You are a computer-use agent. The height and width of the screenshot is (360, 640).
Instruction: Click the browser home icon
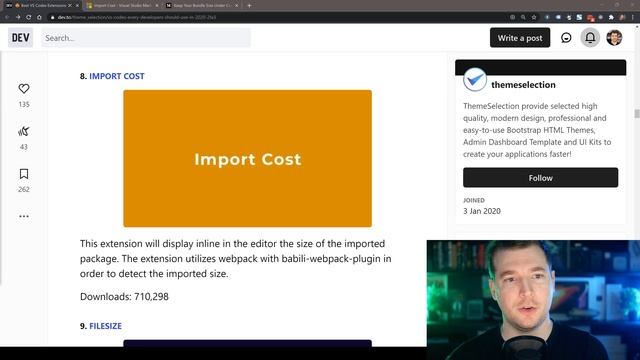point(39,17)
